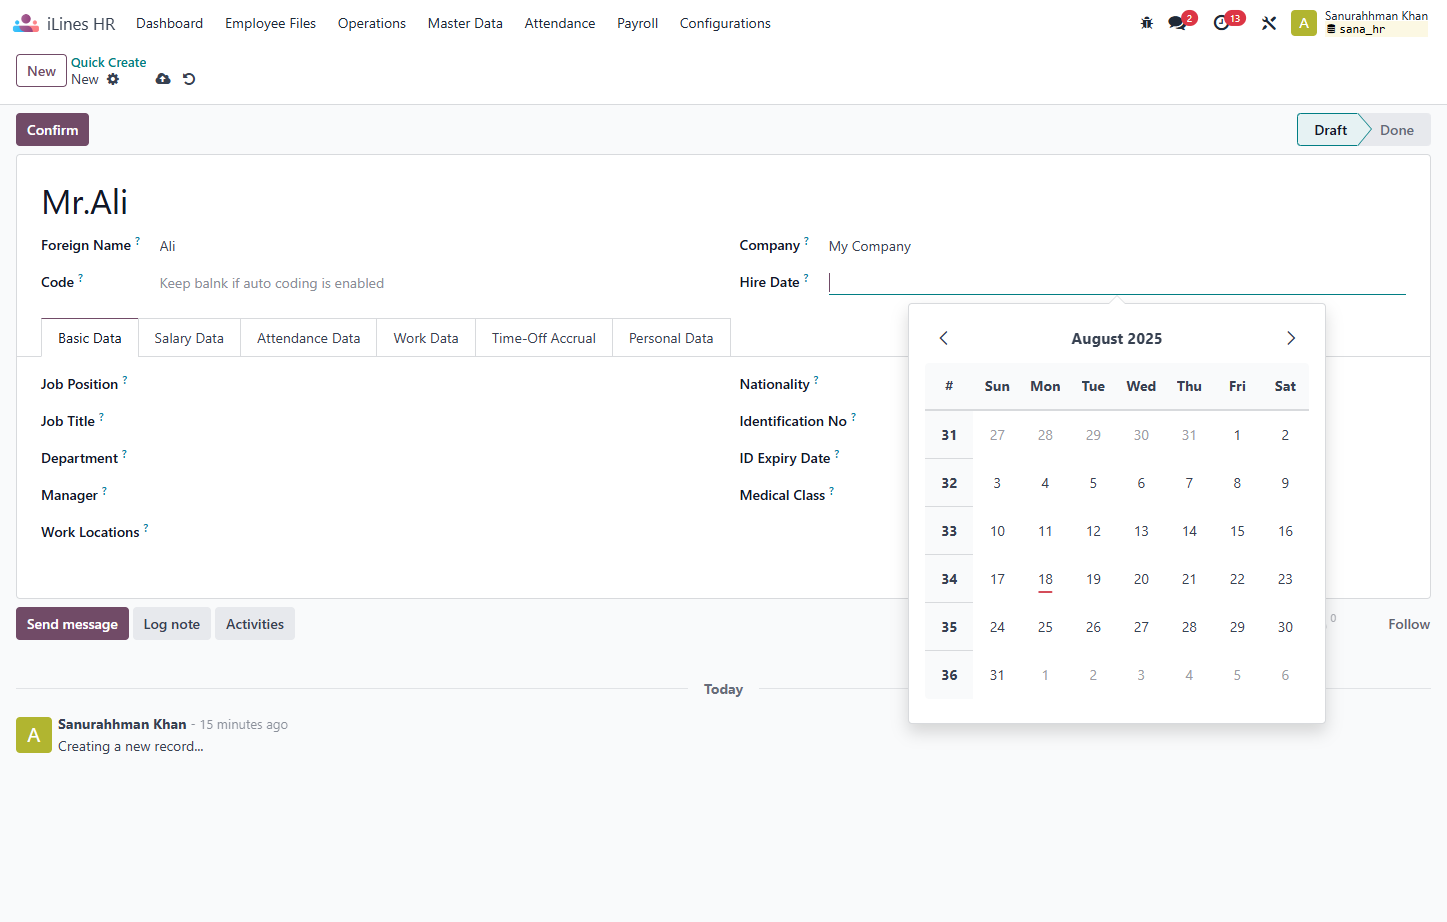Click the chatter avatar of Sanurahhman Khan
Image resolution: width=1447 pixels, height=922 pixels.
[34, 735]
